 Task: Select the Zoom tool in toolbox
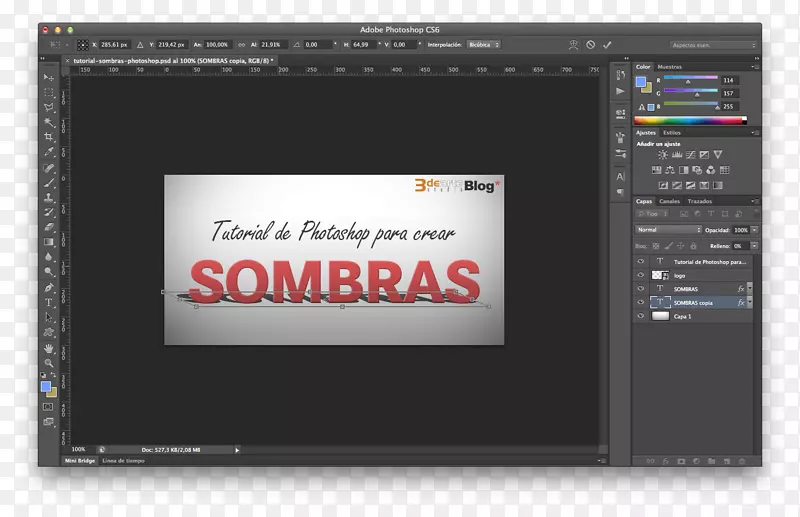pos(48,363)
